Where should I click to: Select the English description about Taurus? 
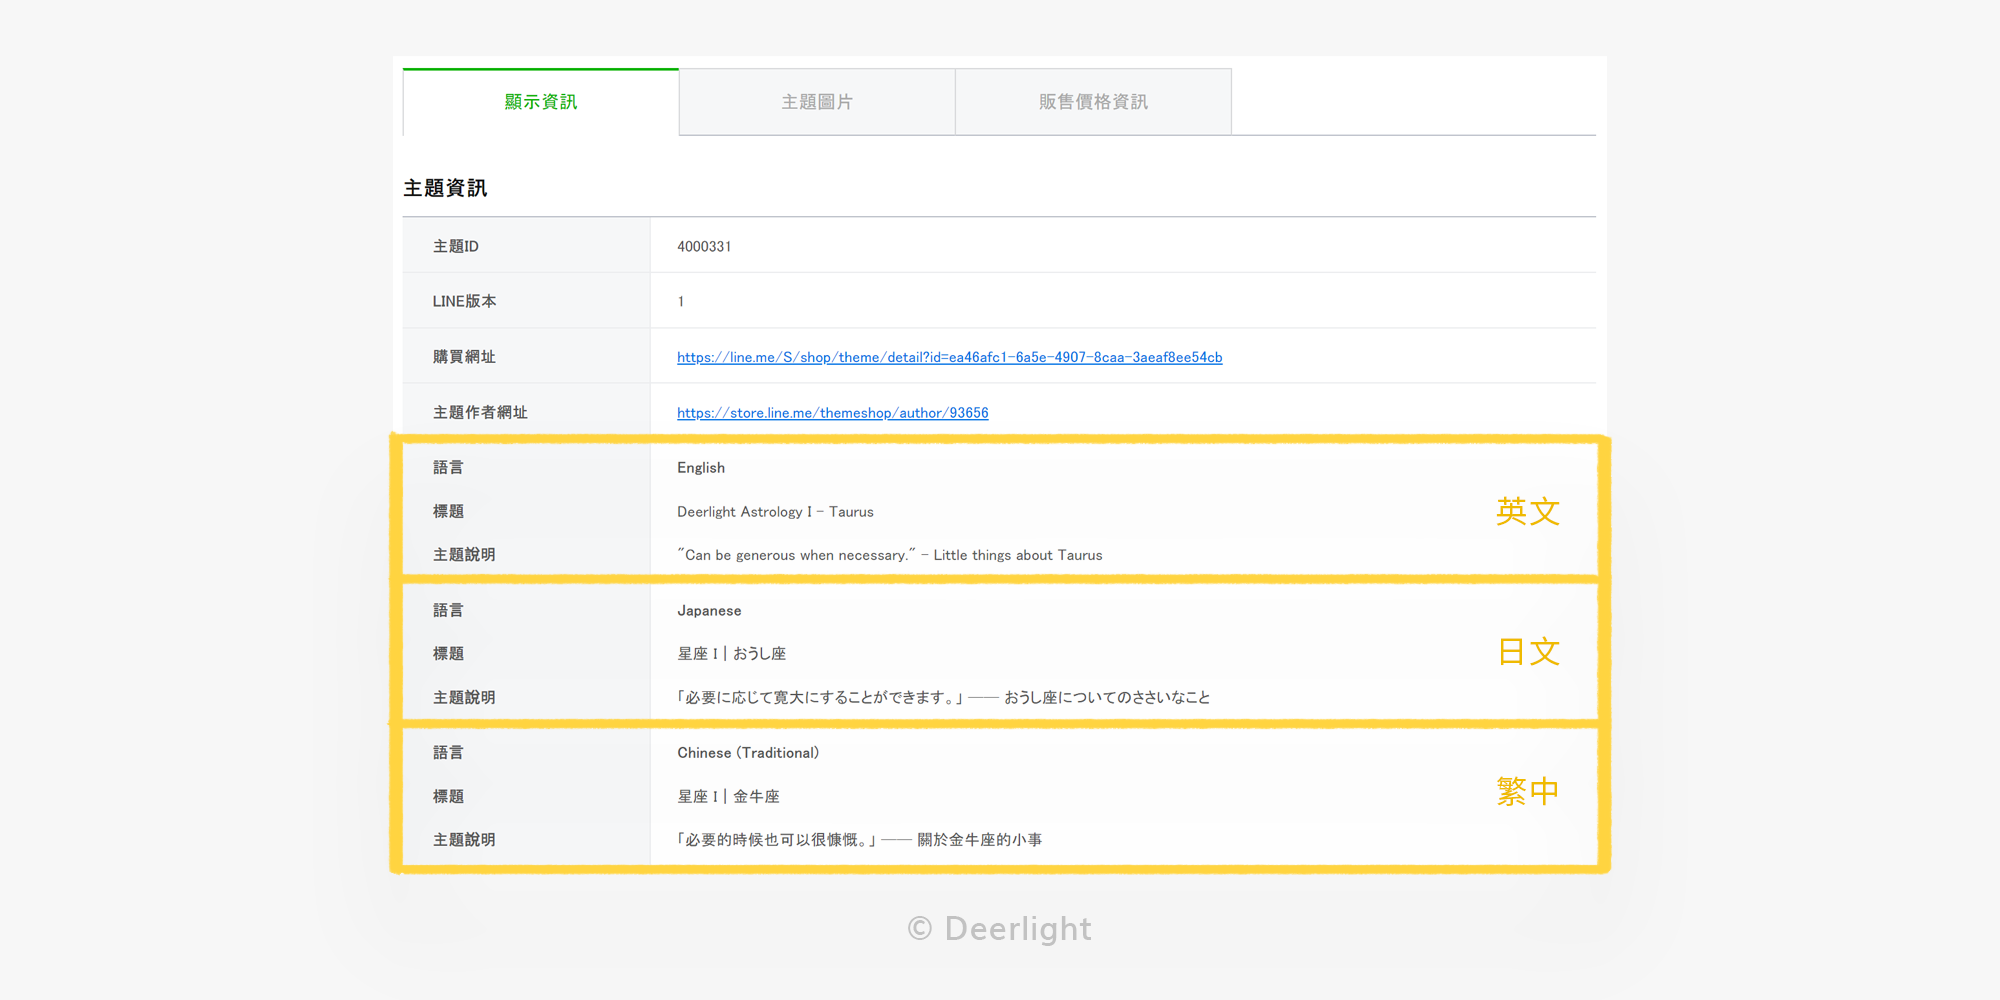point(890,555)
